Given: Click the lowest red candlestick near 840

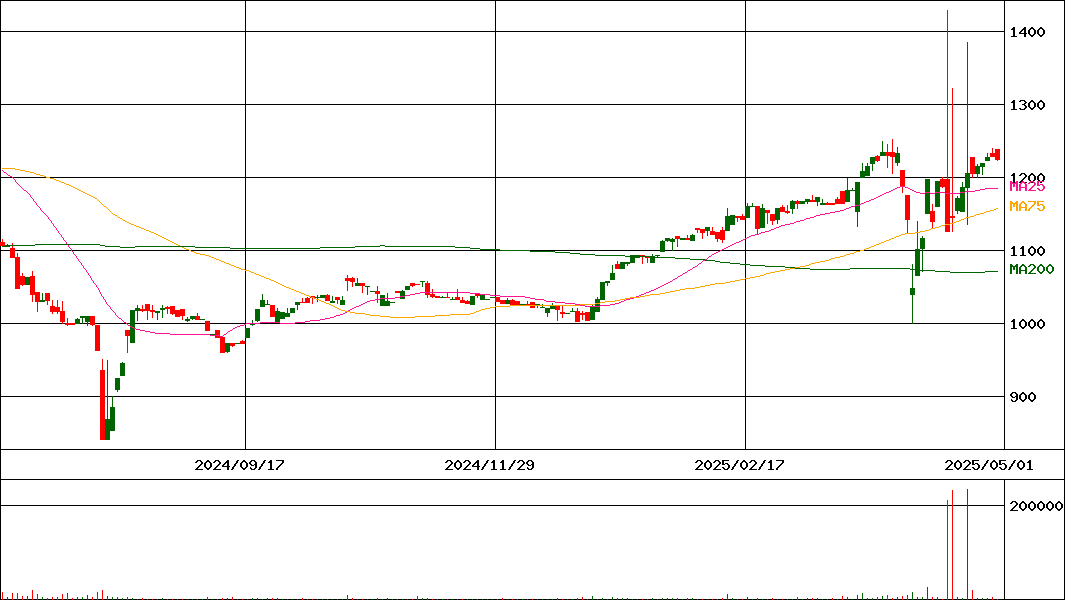Looking at the screenshot, I should (103, 404).
